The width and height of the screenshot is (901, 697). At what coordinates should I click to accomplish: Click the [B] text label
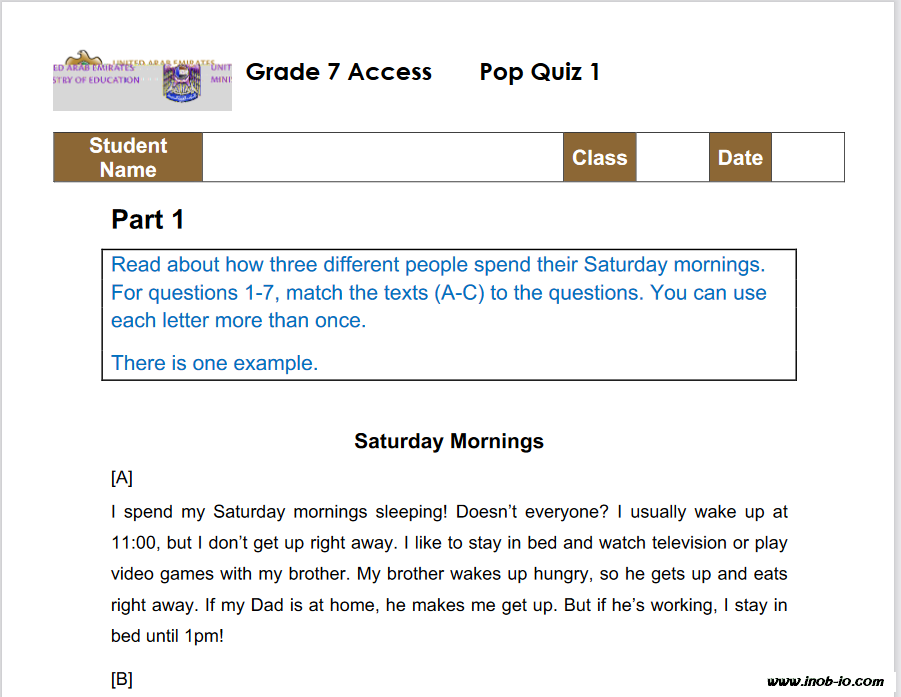122,680
